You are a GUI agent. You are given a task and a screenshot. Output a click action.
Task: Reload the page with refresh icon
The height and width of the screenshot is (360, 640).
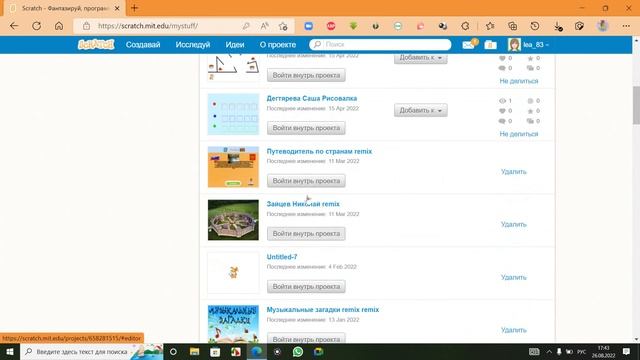point(36,26)
